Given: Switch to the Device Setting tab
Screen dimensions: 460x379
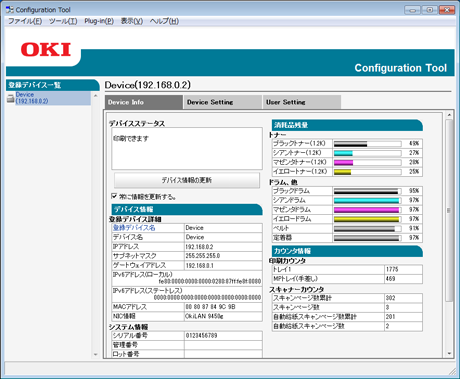Looking at the screenshot, I should 222,102.
